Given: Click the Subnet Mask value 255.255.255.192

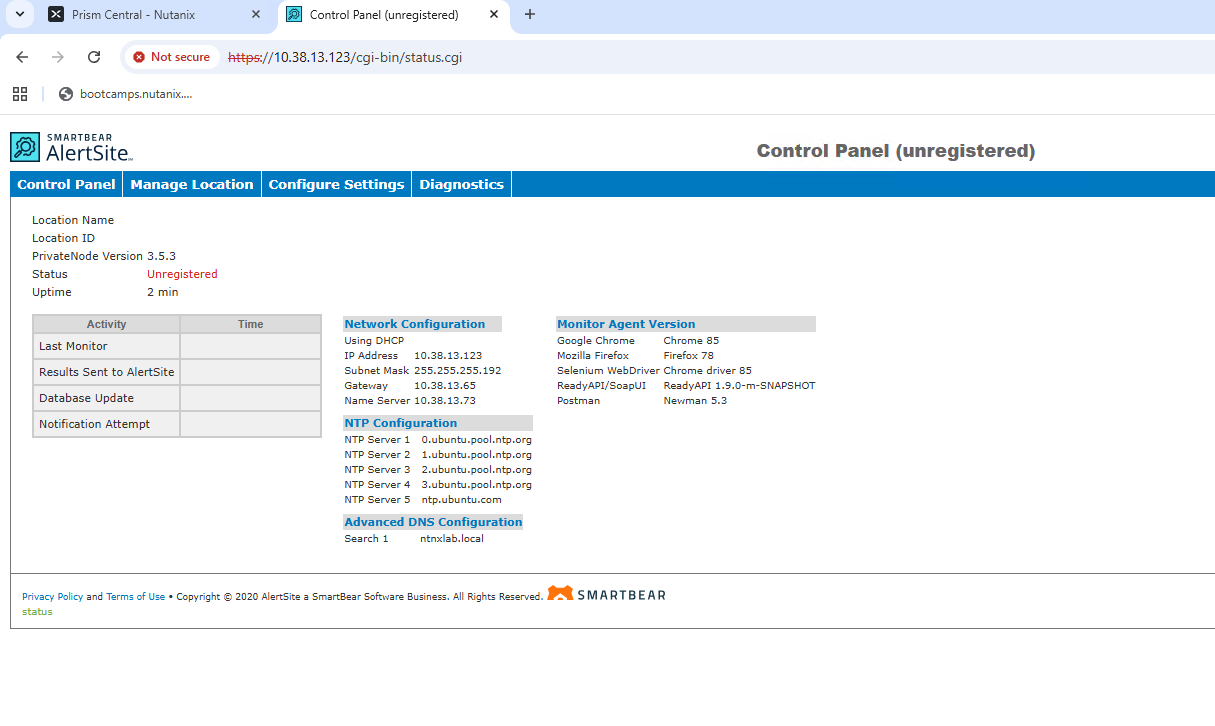Looking at the screenshot, I should (458, 371).
